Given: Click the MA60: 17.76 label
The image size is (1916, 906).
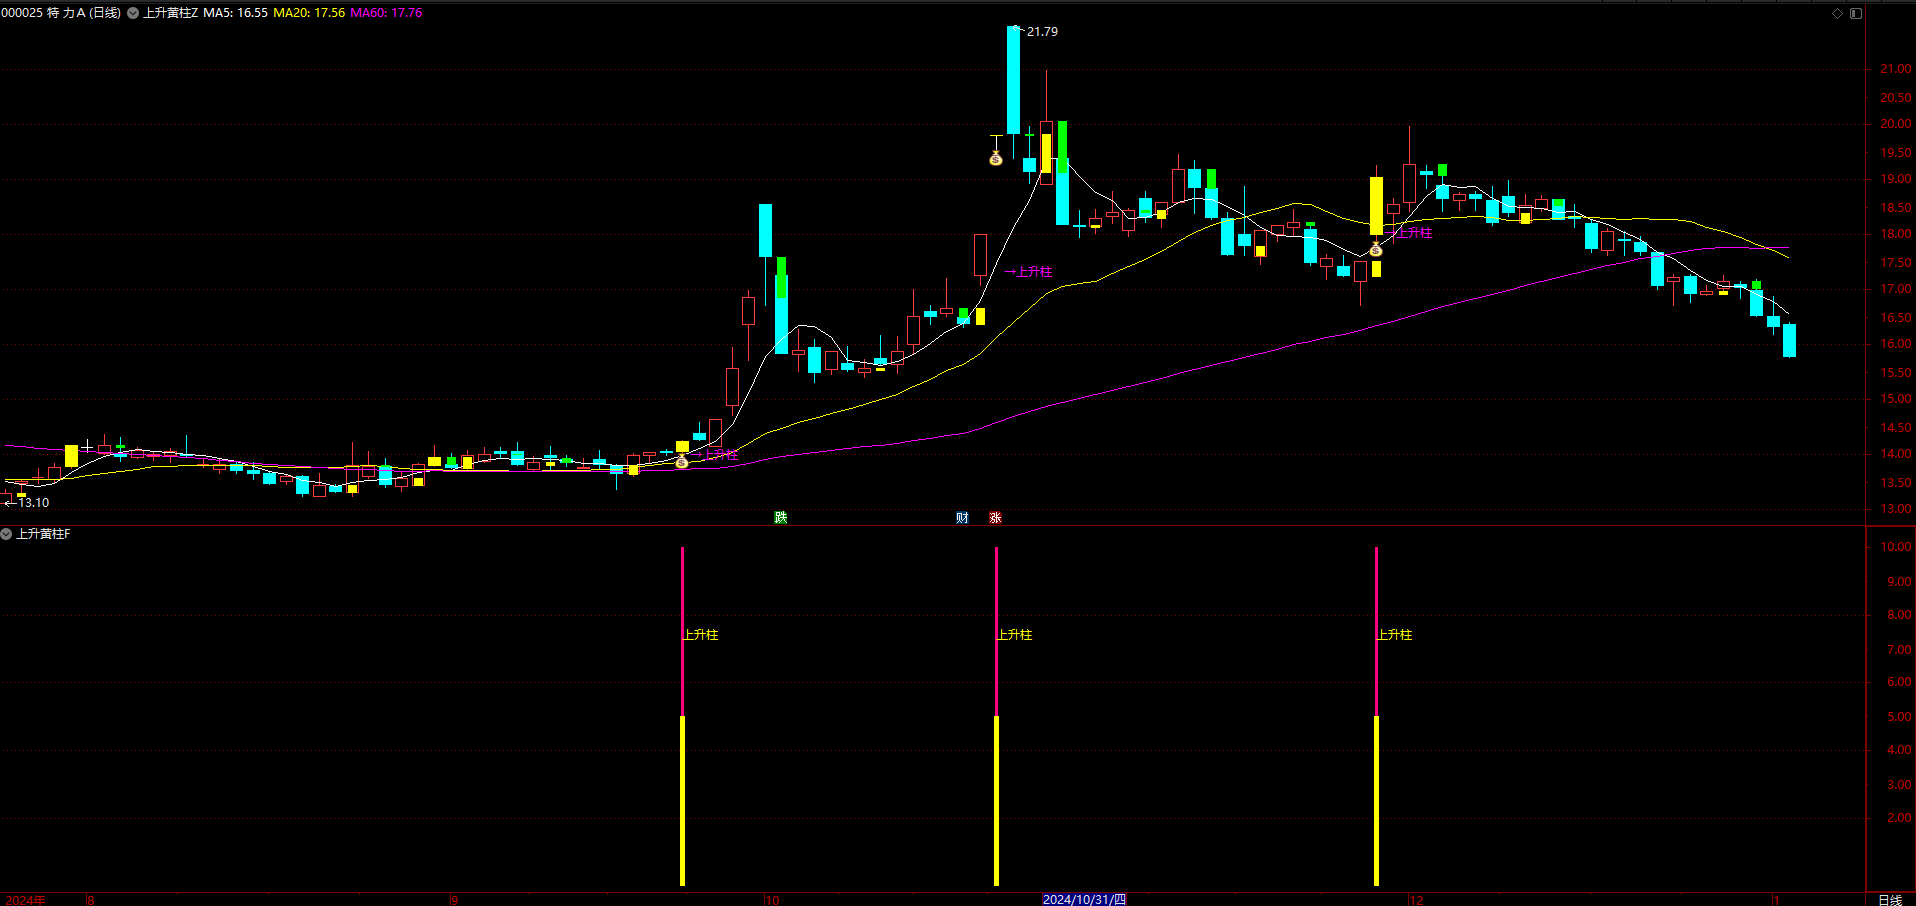Looking at the screenshot, I should click(x=386, y=13).
